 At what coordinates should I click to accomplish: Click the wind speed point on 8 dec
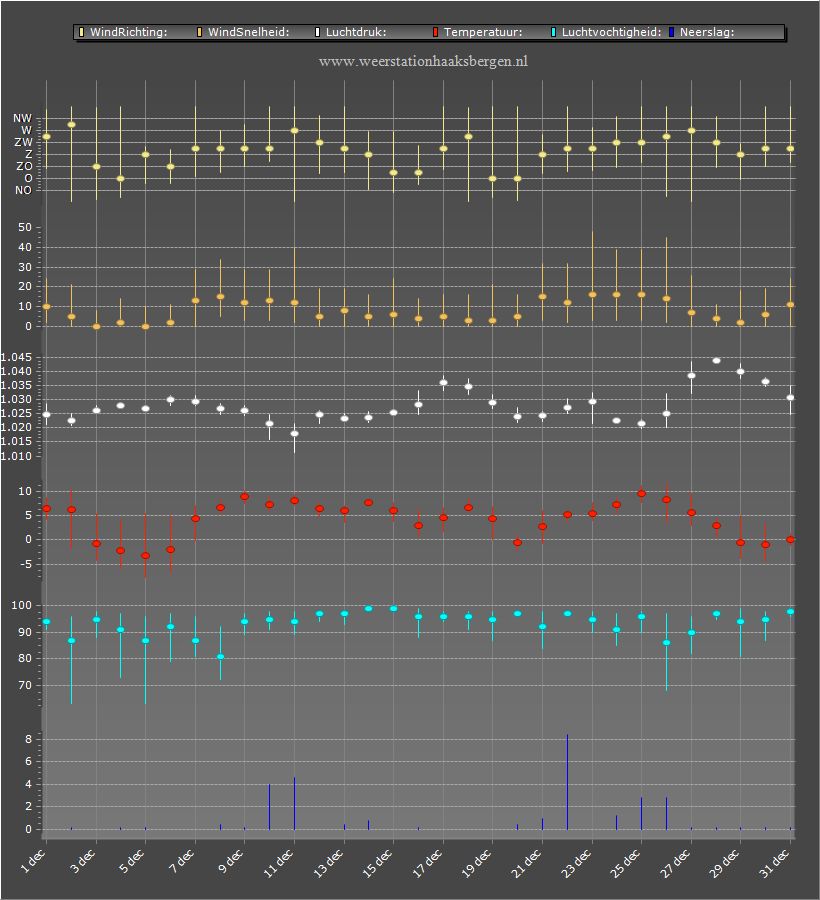point(220,297)
